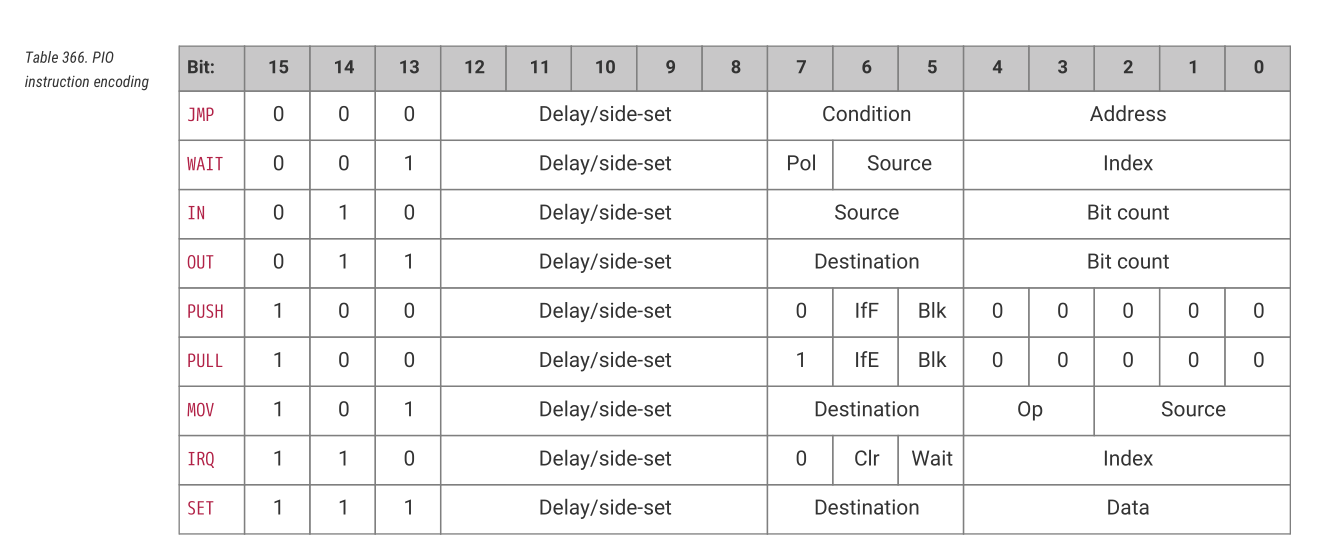The image size is (1325, 552).
Task: Click the "Table 366. PIO instruction encoding" caption
Action: (x=86, y=69)
